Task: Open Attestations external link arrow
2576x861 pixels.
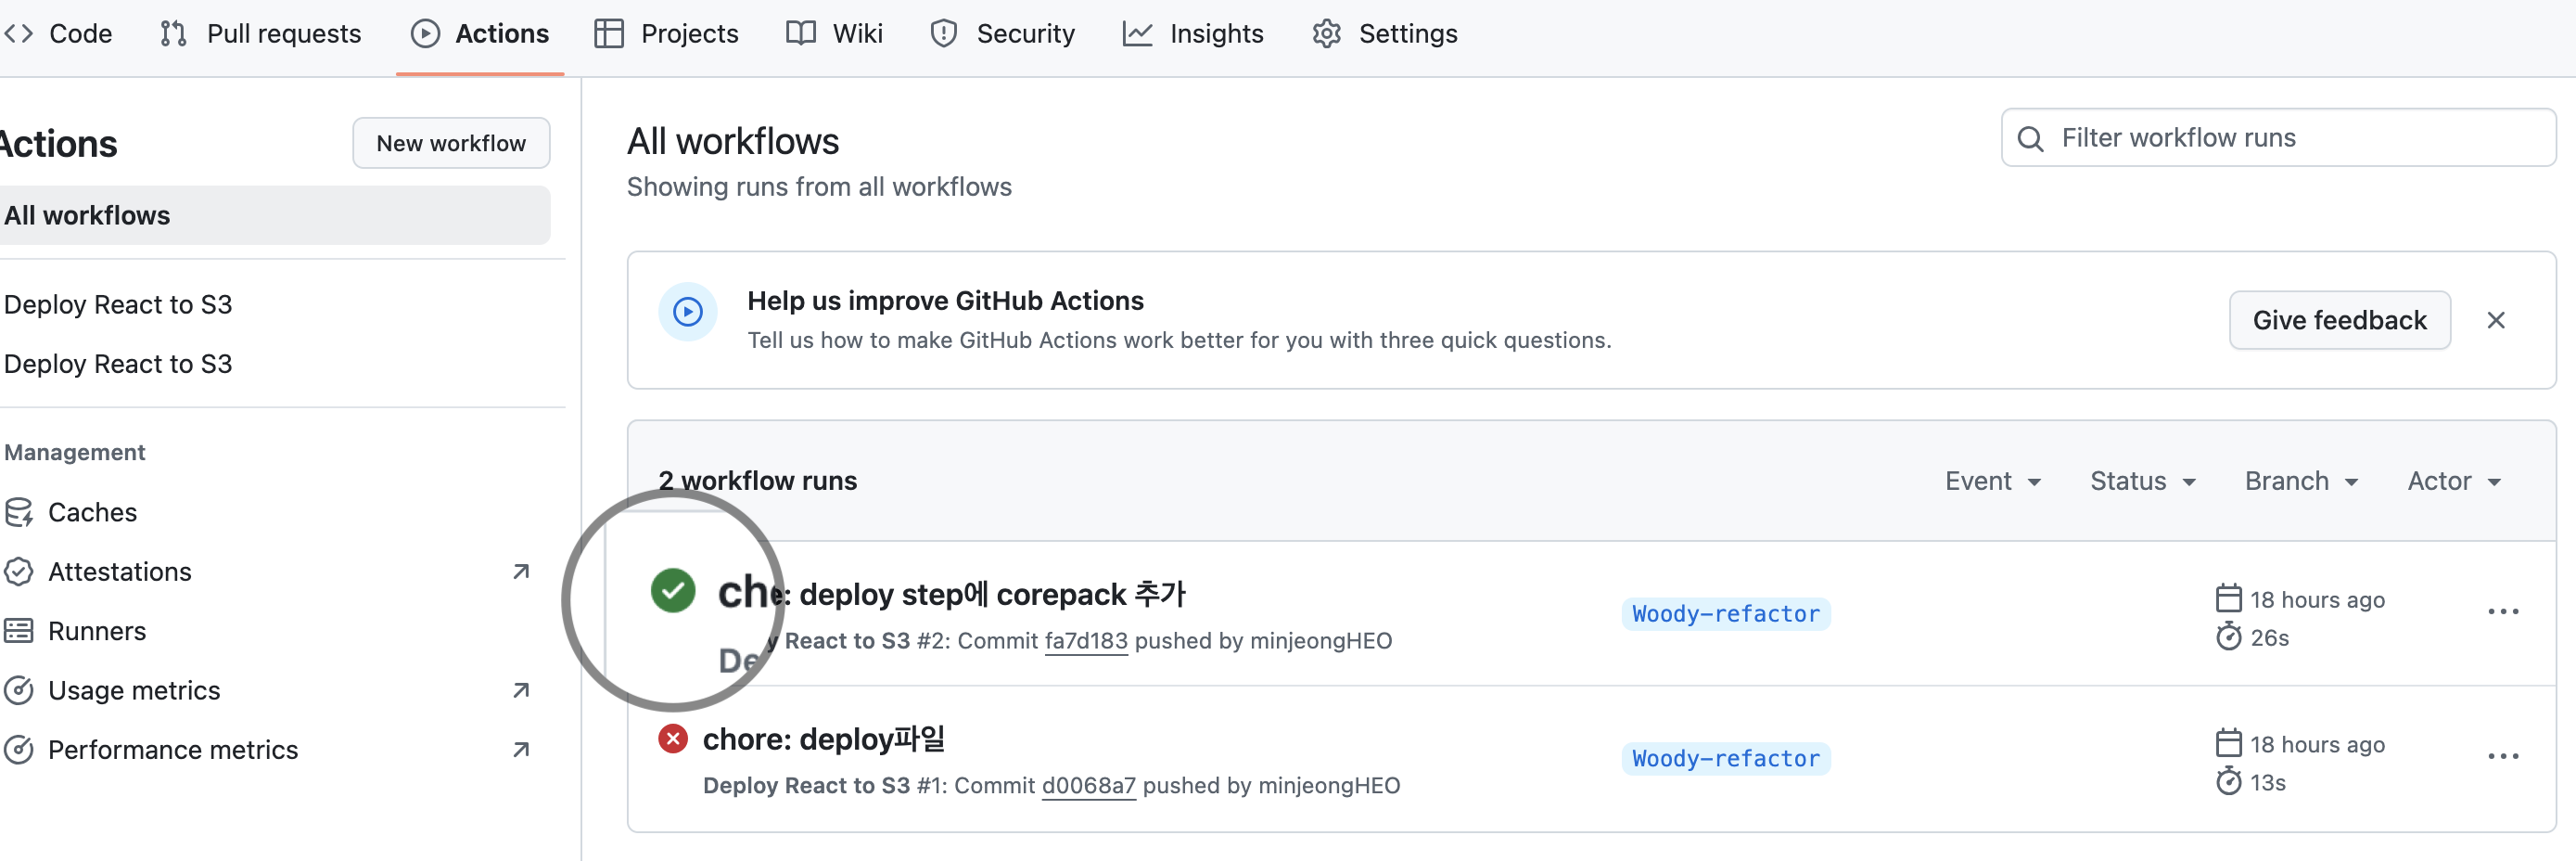Action: [521, 571]
